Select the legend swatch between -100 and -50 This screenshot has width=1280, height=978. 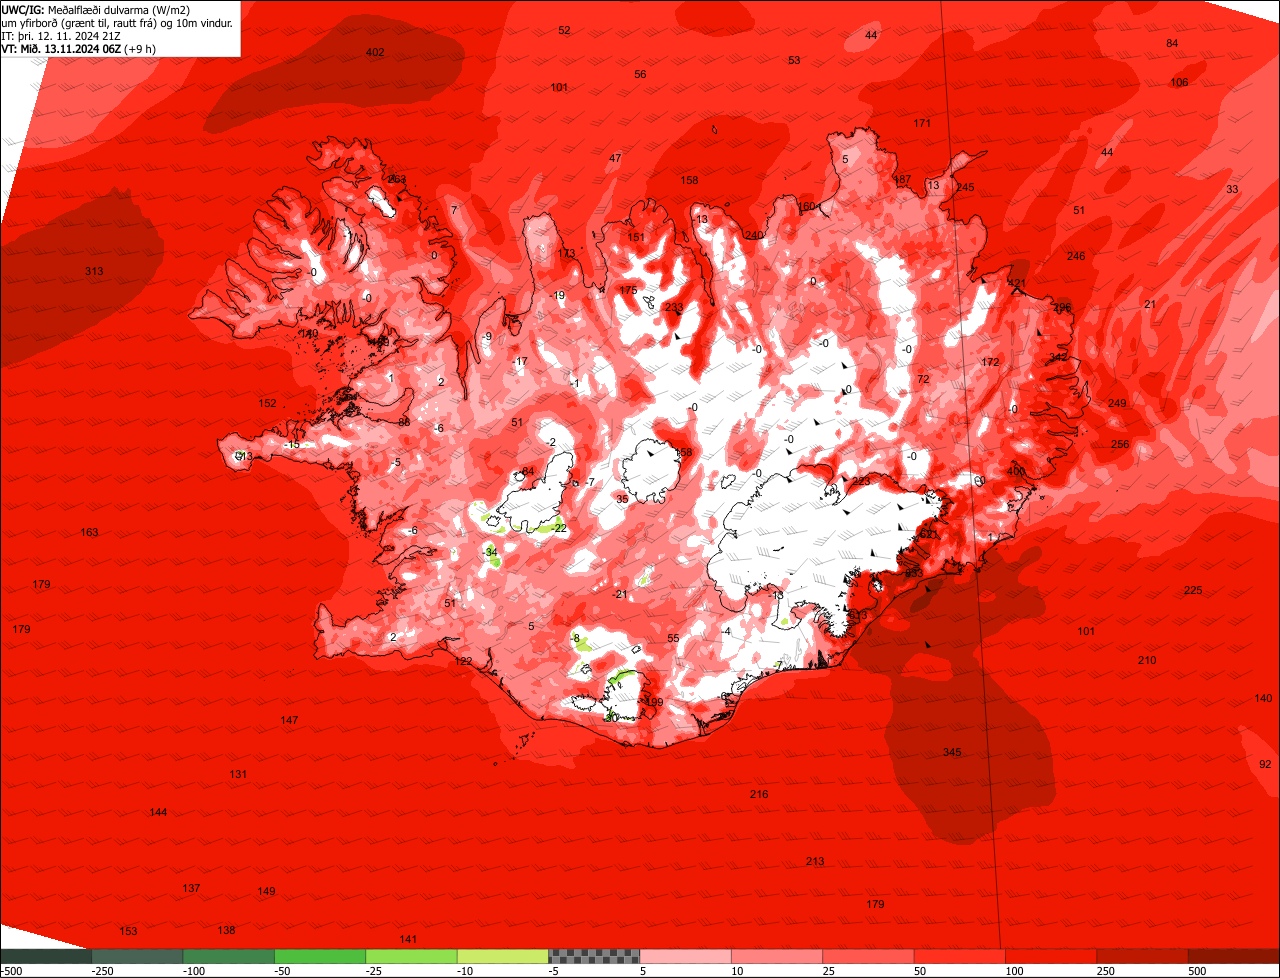click(228, 956)
